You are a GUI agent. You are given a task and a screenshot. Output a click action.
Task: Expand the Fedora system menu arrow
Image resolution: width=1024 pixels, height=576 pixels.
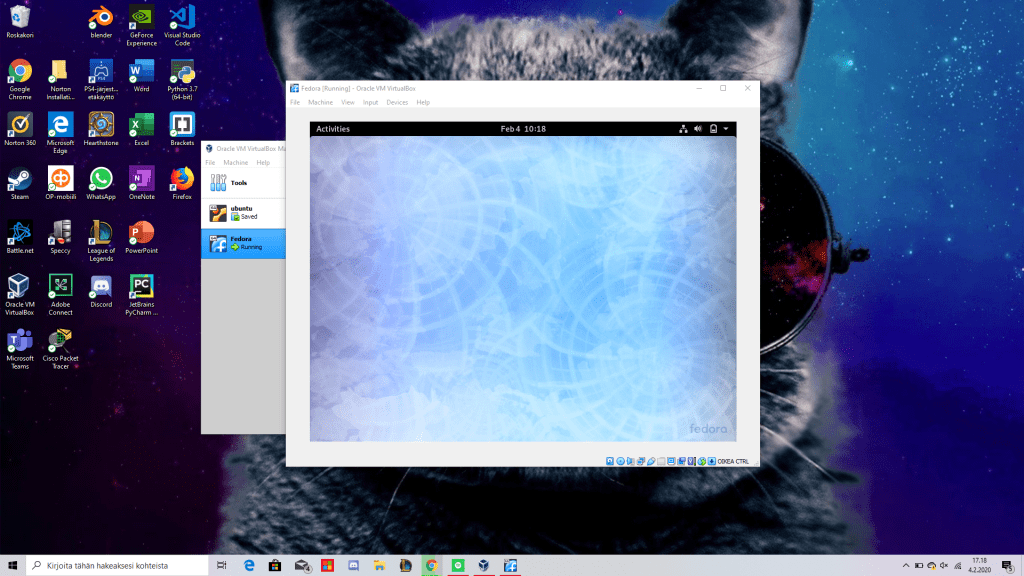click(x=726, y=129)
